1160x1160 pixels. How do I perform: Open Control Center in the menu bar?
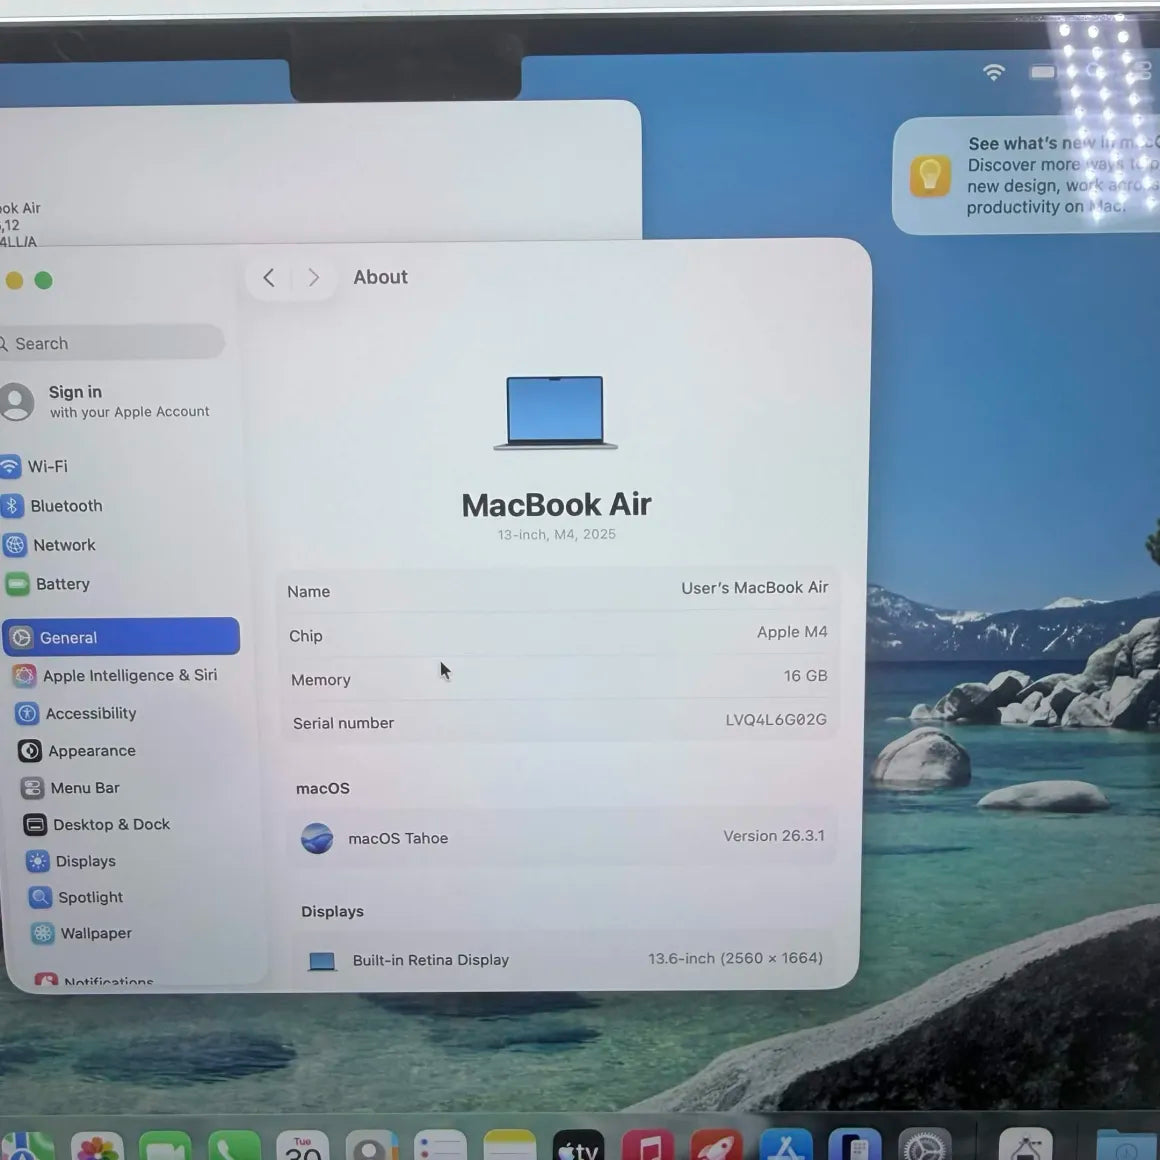tap(1144, 71)
